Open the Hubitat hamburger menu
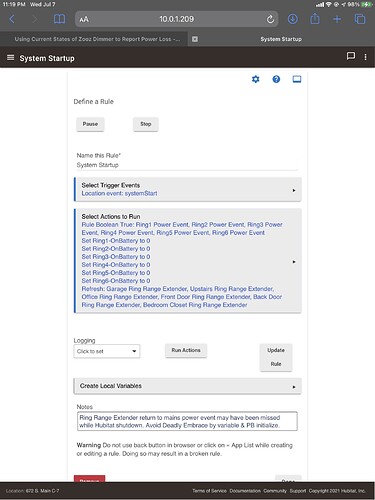Viewport: 375px width, 500px height. (11, 58)
